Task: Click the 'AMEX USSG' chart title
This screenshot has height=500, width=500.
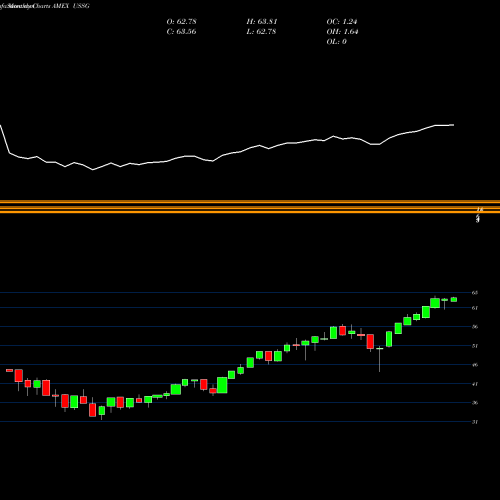Action: pos(71,6)
